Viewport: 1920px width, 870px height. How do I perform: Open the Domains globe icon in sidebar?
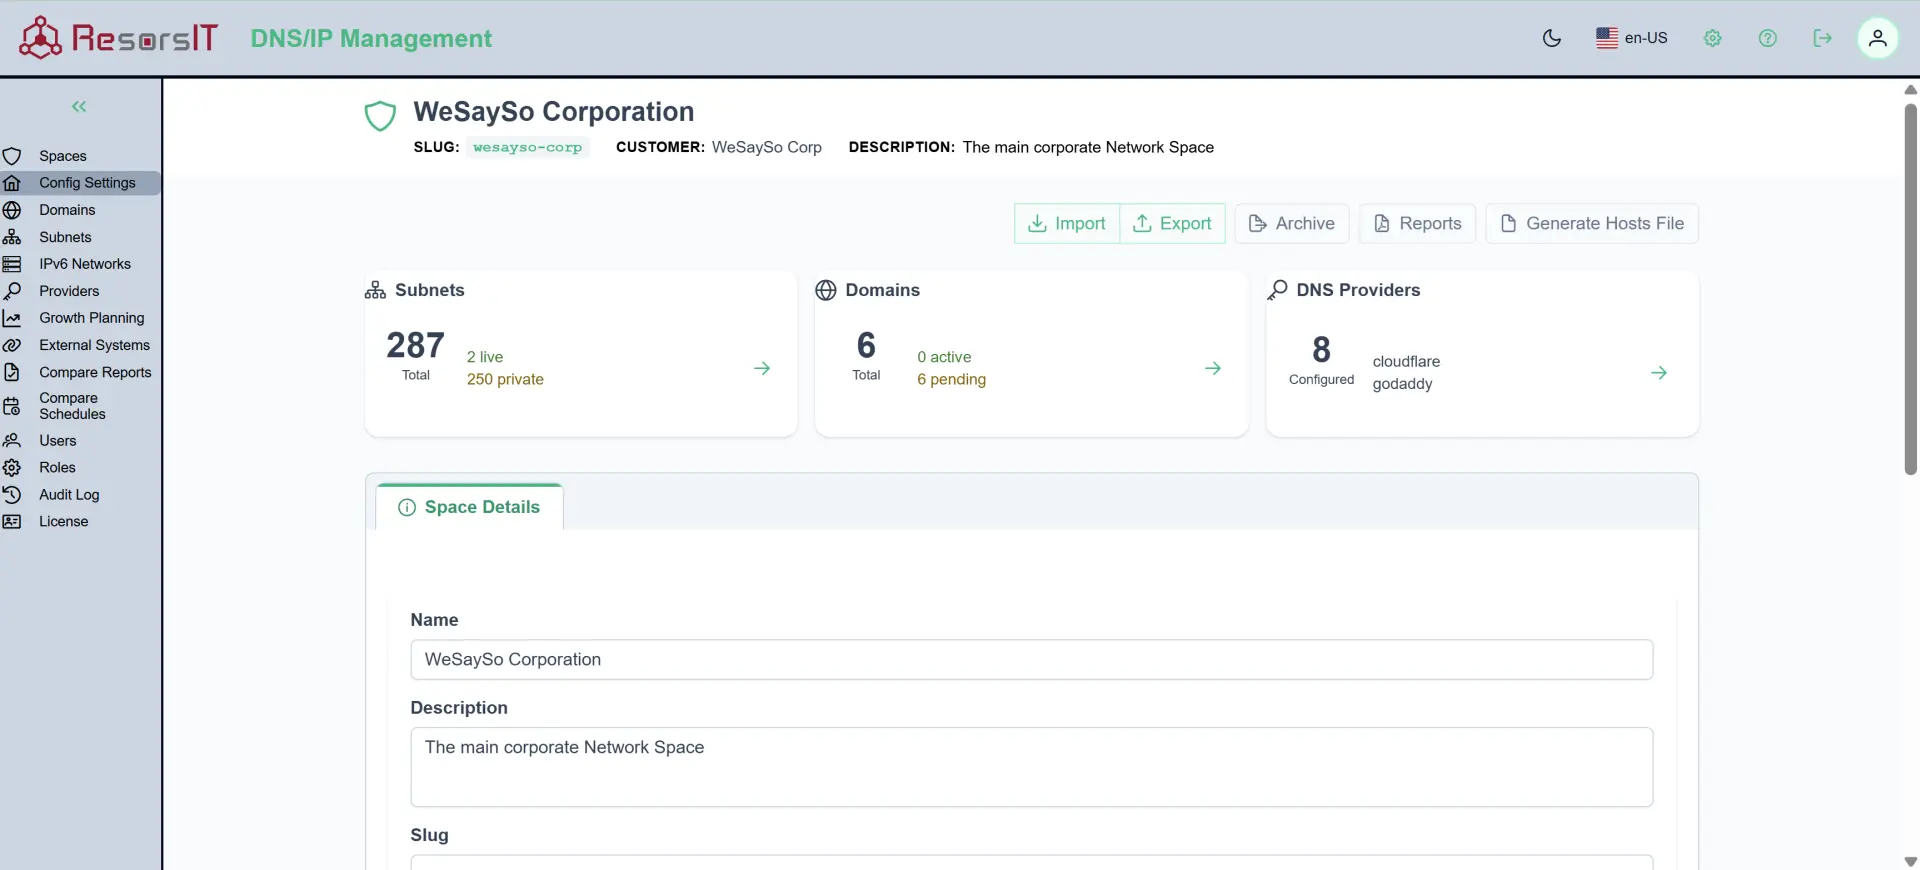tap(12, 210)
